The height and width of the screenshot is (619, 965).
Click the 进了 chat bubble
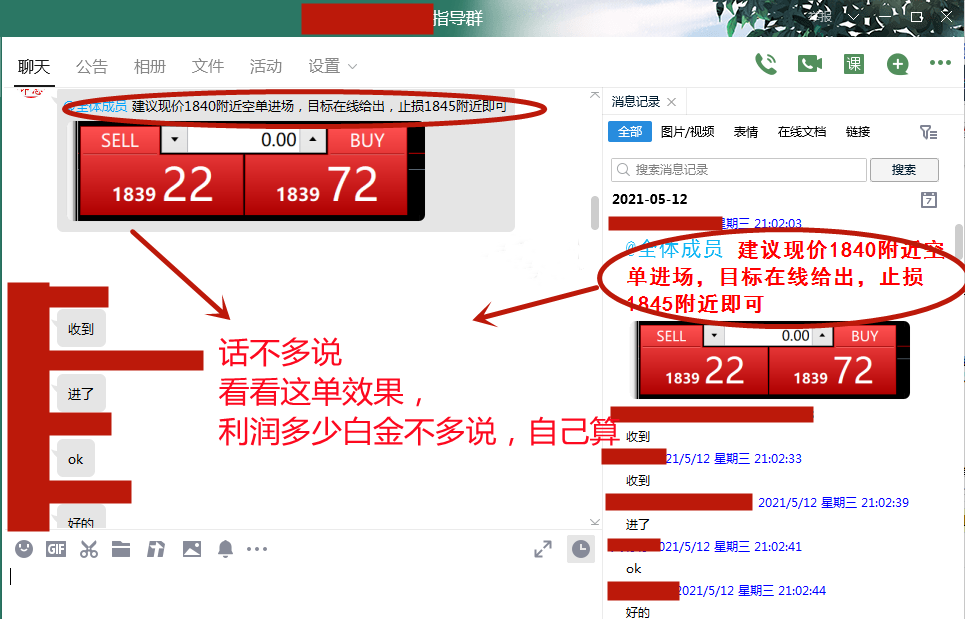pyautogui.click(x=81, y=394)
